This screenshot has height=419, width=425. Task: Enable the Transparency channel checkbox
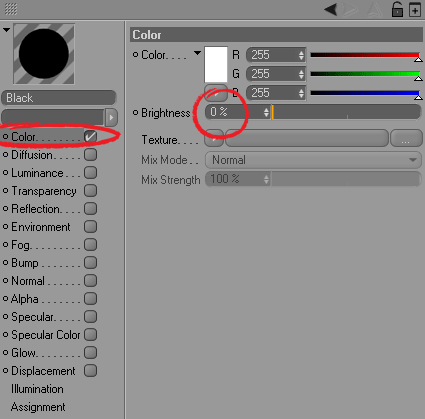pos(90,191)
